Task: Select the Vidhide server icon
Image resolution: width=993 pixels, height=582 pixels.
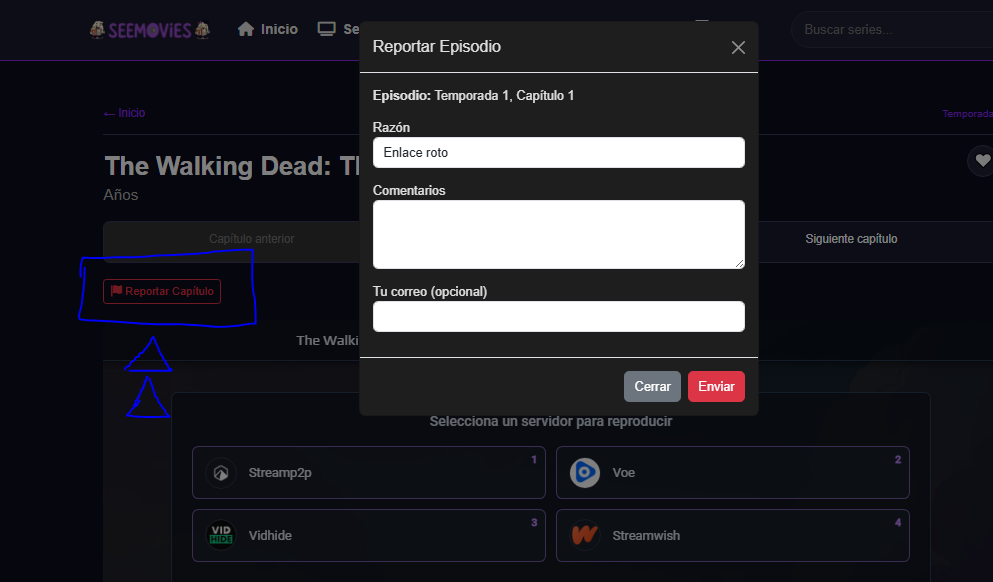Action: pos(220,535)
